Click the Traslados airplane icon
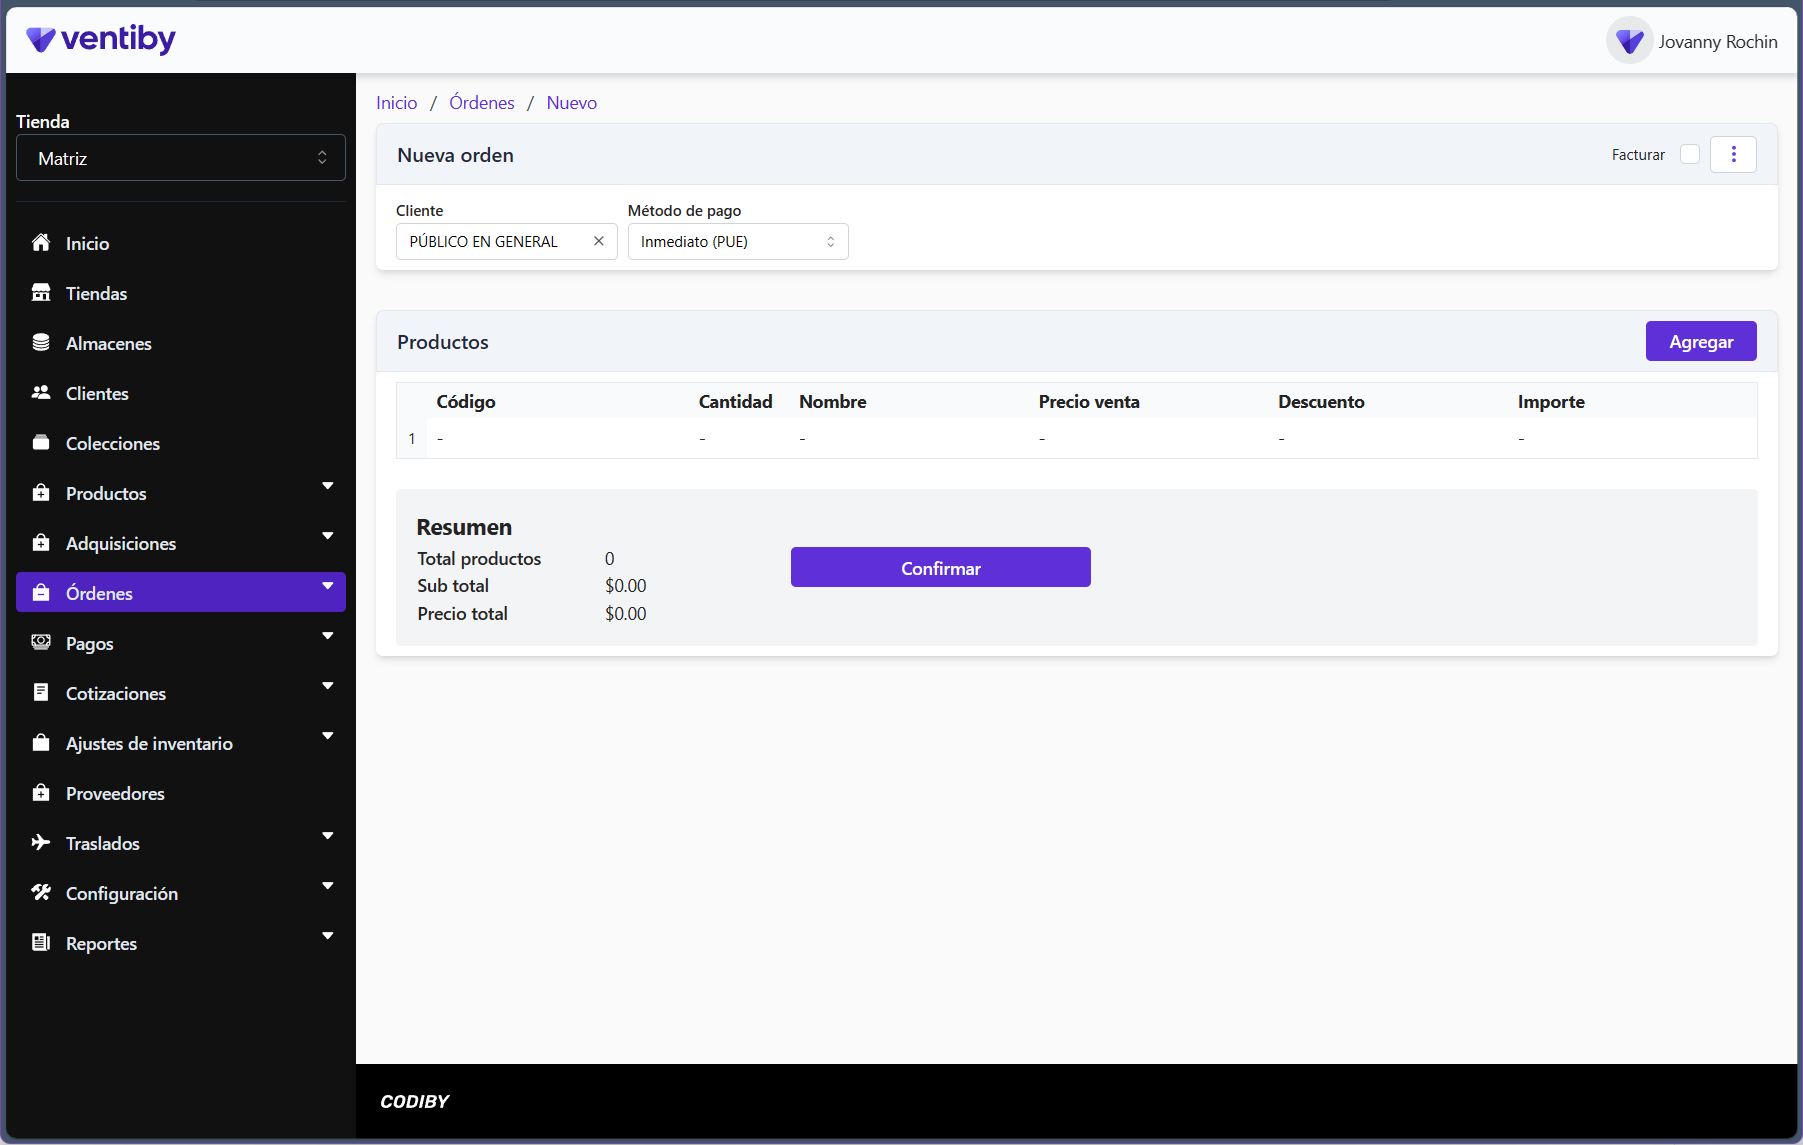The width and height of the screenshot is (1803, 1145). pos(41,842)
